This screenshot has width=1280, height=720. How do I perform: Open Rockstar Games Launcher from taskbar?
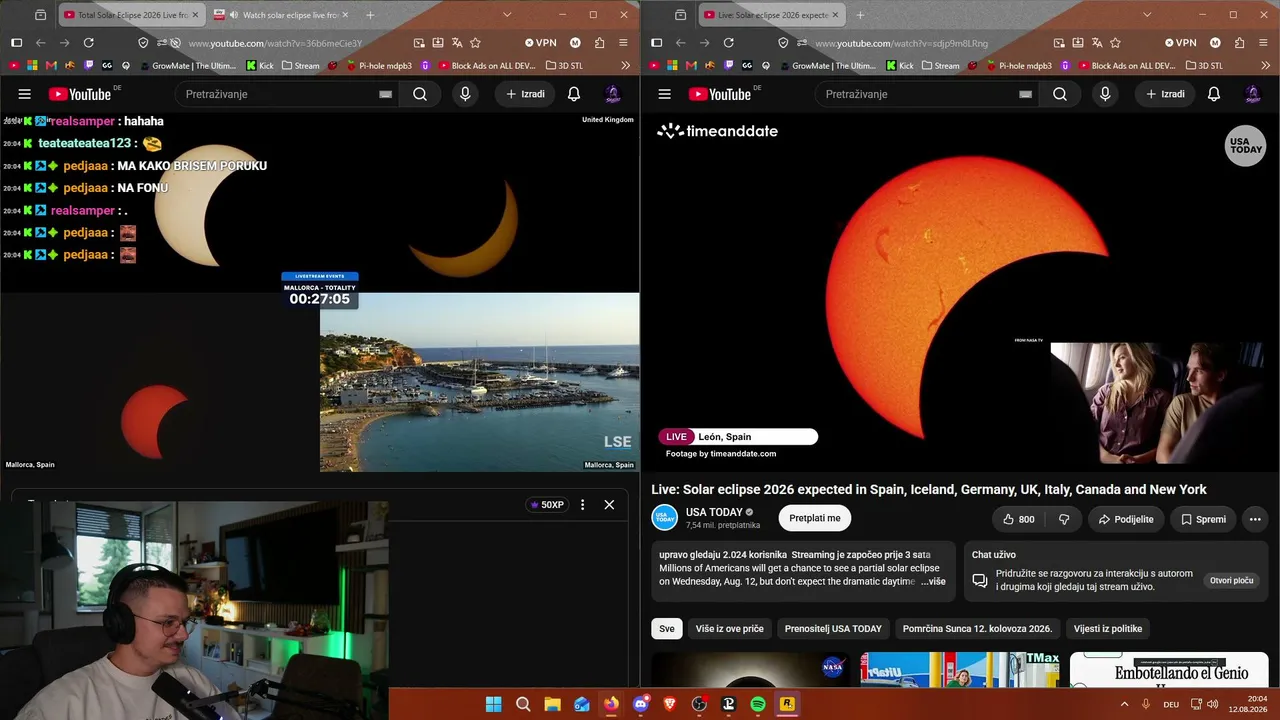tap(787, 704)
